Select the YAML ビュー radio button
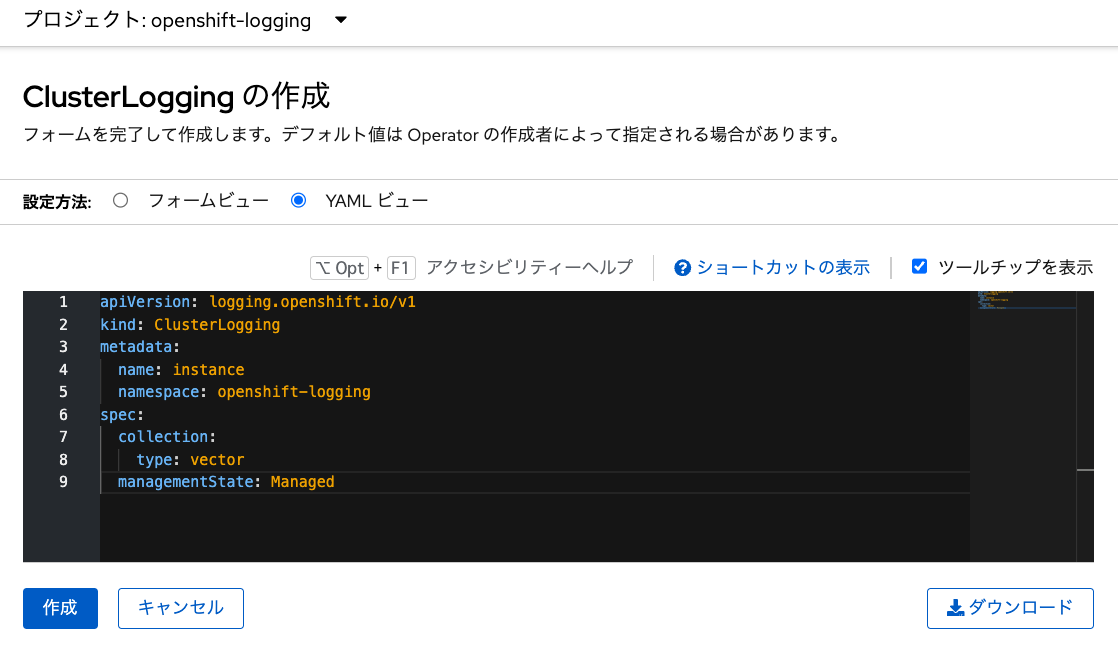This screenshot has width=1118, height=647. [x=299, y=200]
